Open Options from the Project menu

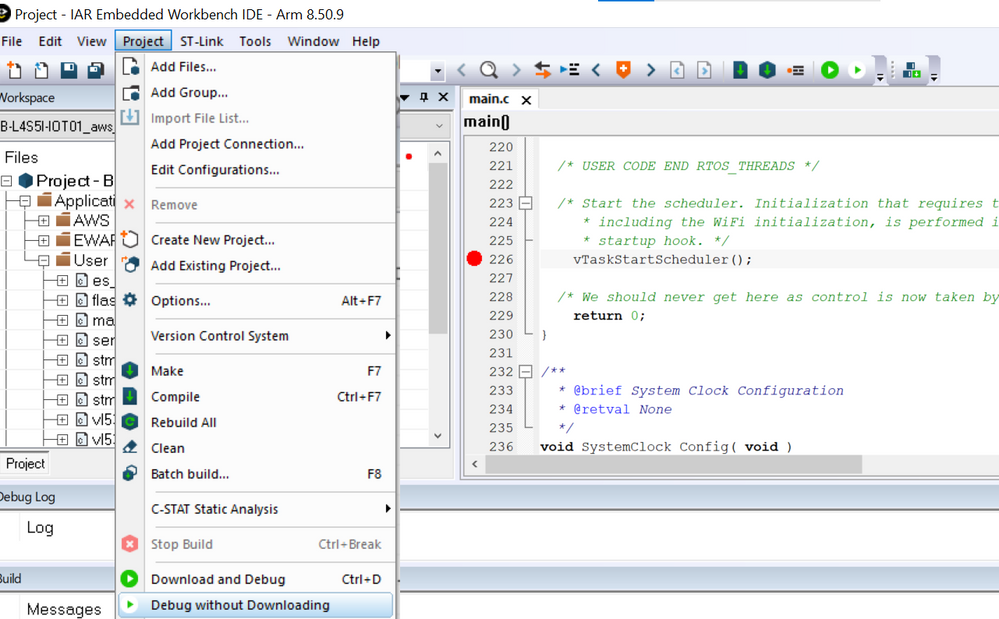pyautogui.click(x=256, y=301)
